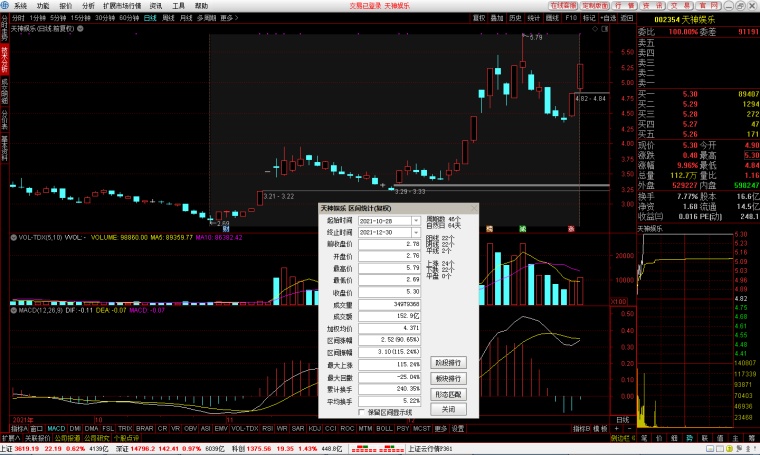Click the circular app logo icon
The image size is (760, 455).
(x=4, y=6)
